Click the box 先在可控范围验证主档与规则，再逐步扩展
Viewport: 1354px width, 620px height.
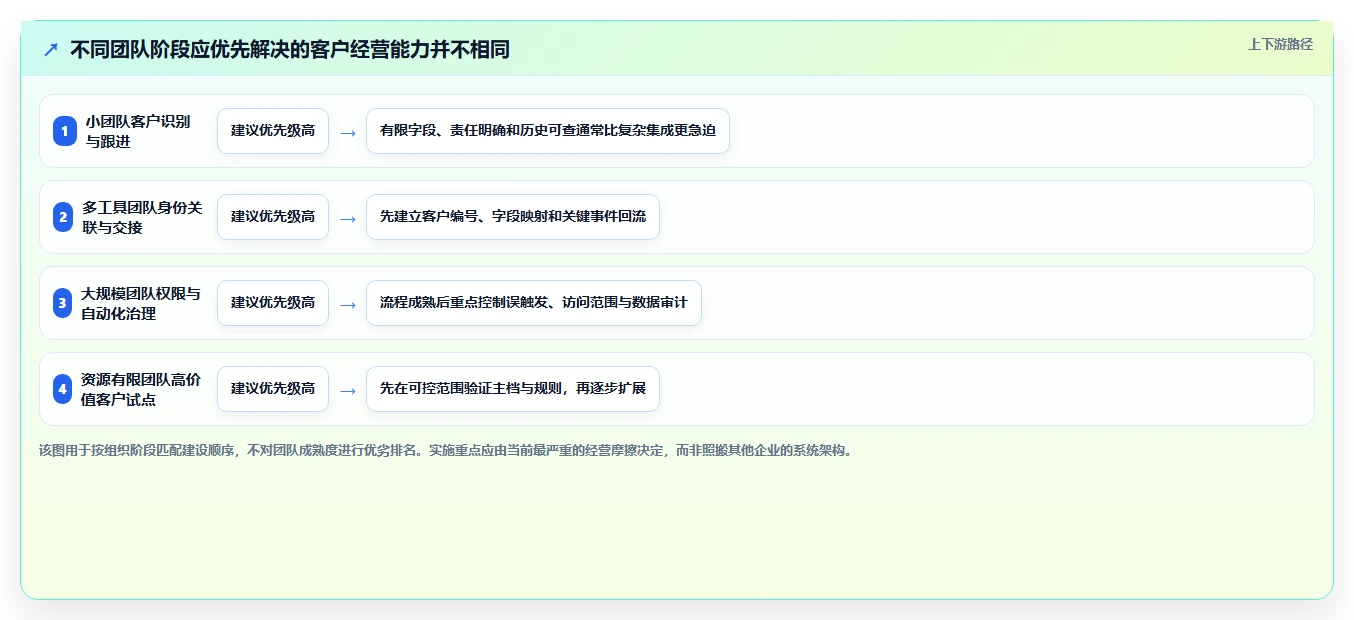pos(513,389)
